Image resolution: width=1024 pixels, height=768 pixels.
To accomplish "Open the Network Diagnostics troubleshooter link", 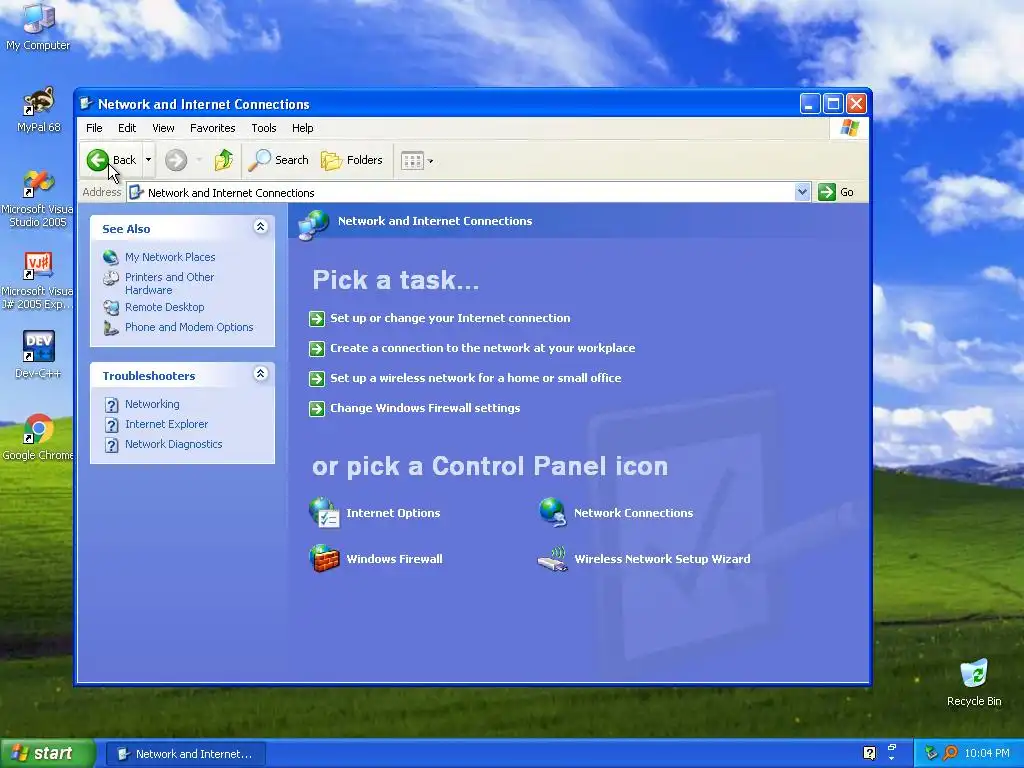I will 174,444.
